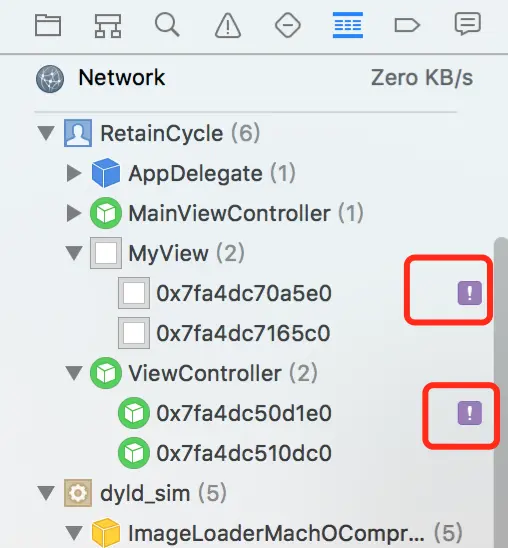
Task: Collapse the MyView group
Action: (x=74, y=253)
